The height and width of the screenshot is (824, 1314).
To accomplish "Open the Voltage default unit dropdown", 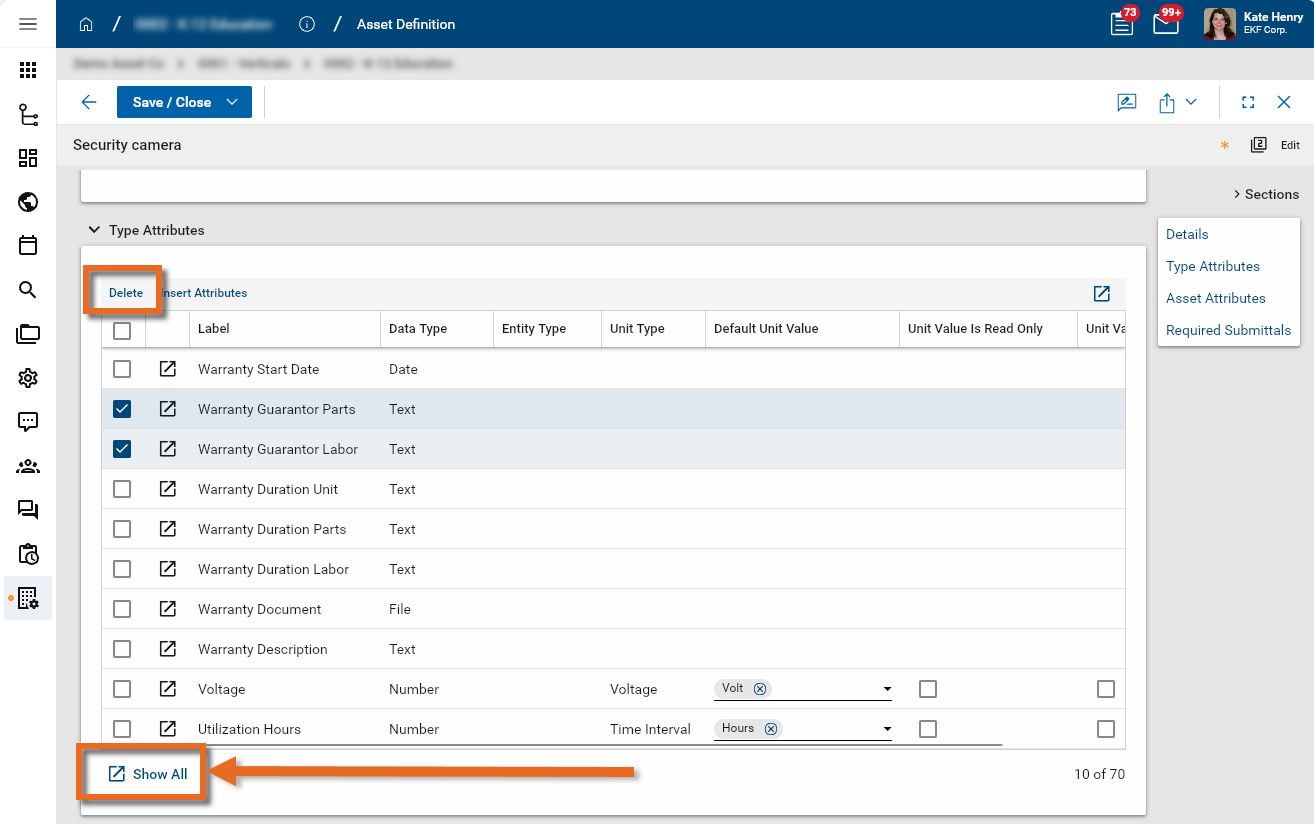I will pos(887,689).
